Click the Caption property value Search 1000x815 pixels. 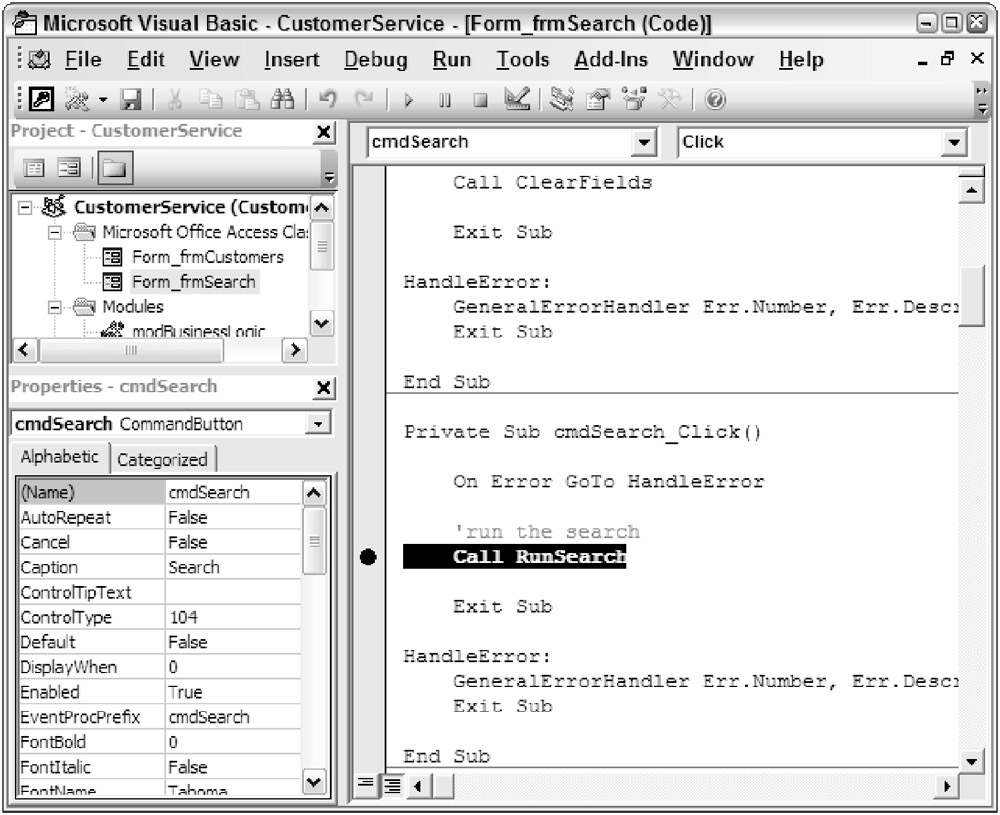coord(232,567)
